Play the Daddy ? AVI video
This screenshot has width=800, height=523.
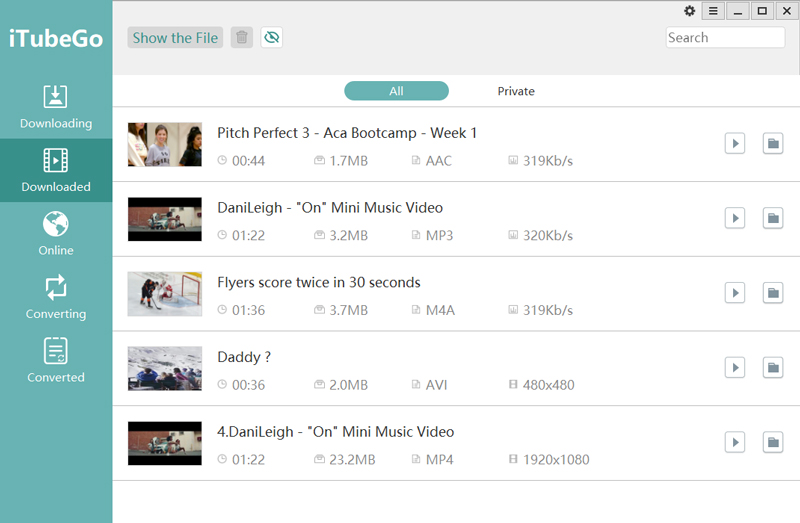(x=735, y=367)
